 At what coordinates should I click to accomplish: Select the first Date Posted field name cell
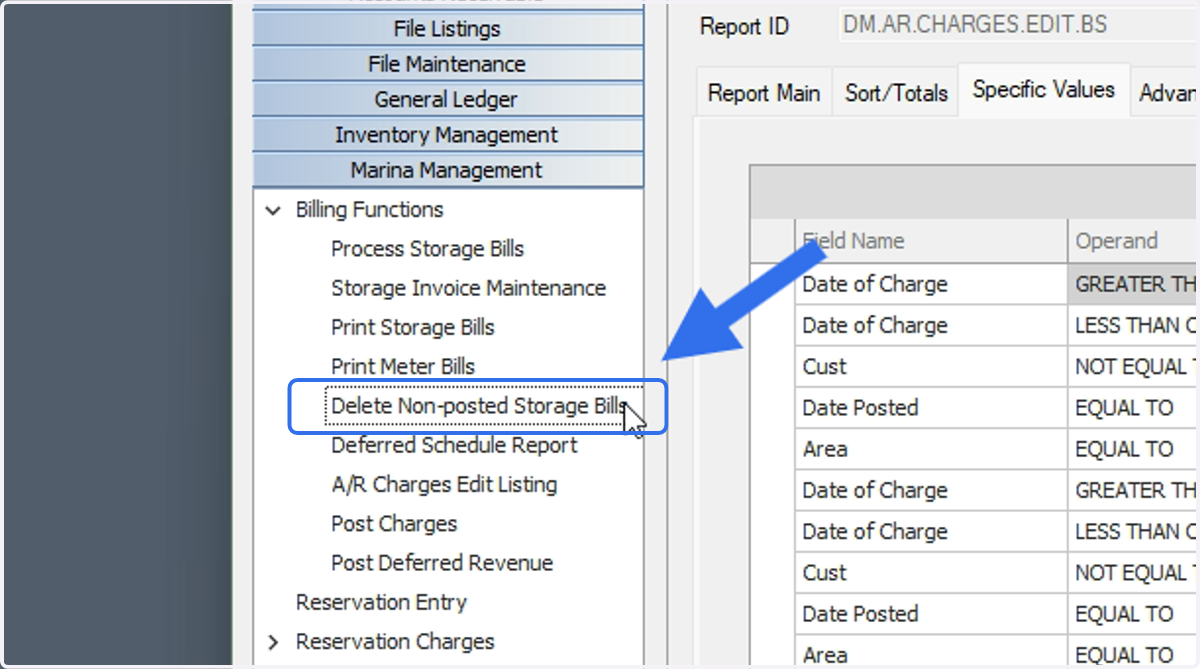point(931,408)
